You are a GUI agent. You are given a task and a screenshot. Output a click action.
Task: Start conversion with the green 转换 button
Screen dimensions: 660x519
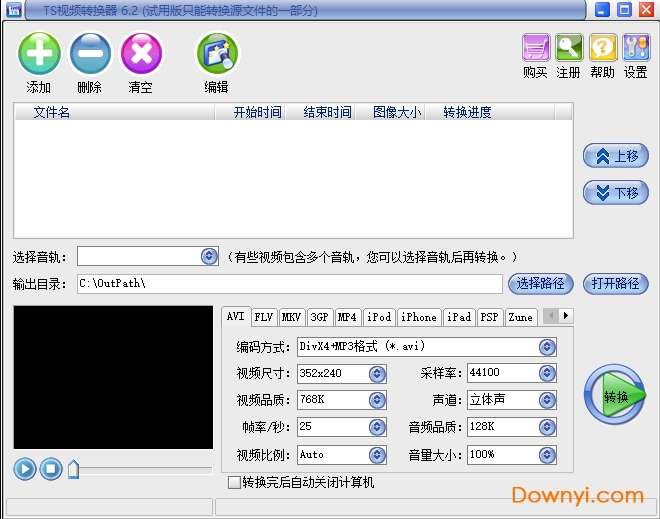(615, 395)
